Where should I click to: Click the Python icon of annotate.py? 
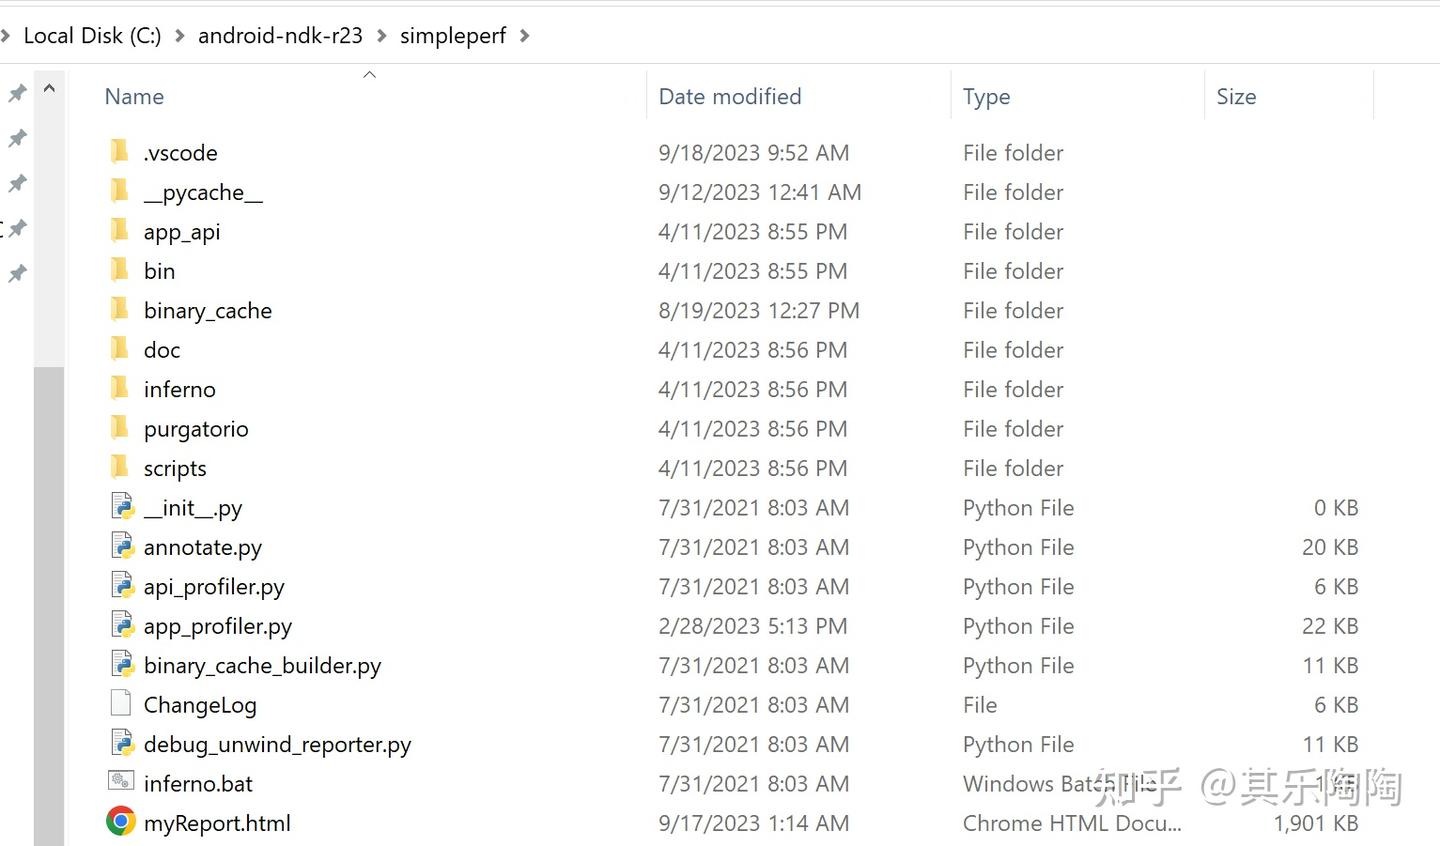122,546
